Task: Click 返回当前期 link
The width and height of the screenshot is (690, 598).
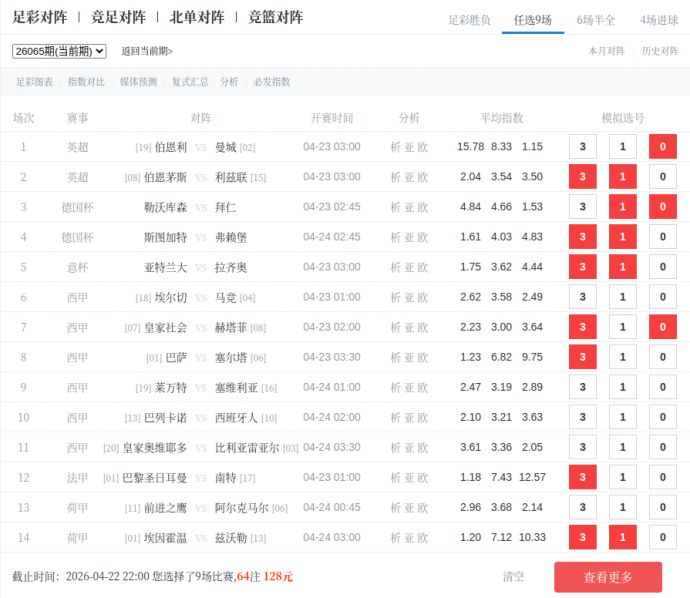Action: (x=147, y=51)
